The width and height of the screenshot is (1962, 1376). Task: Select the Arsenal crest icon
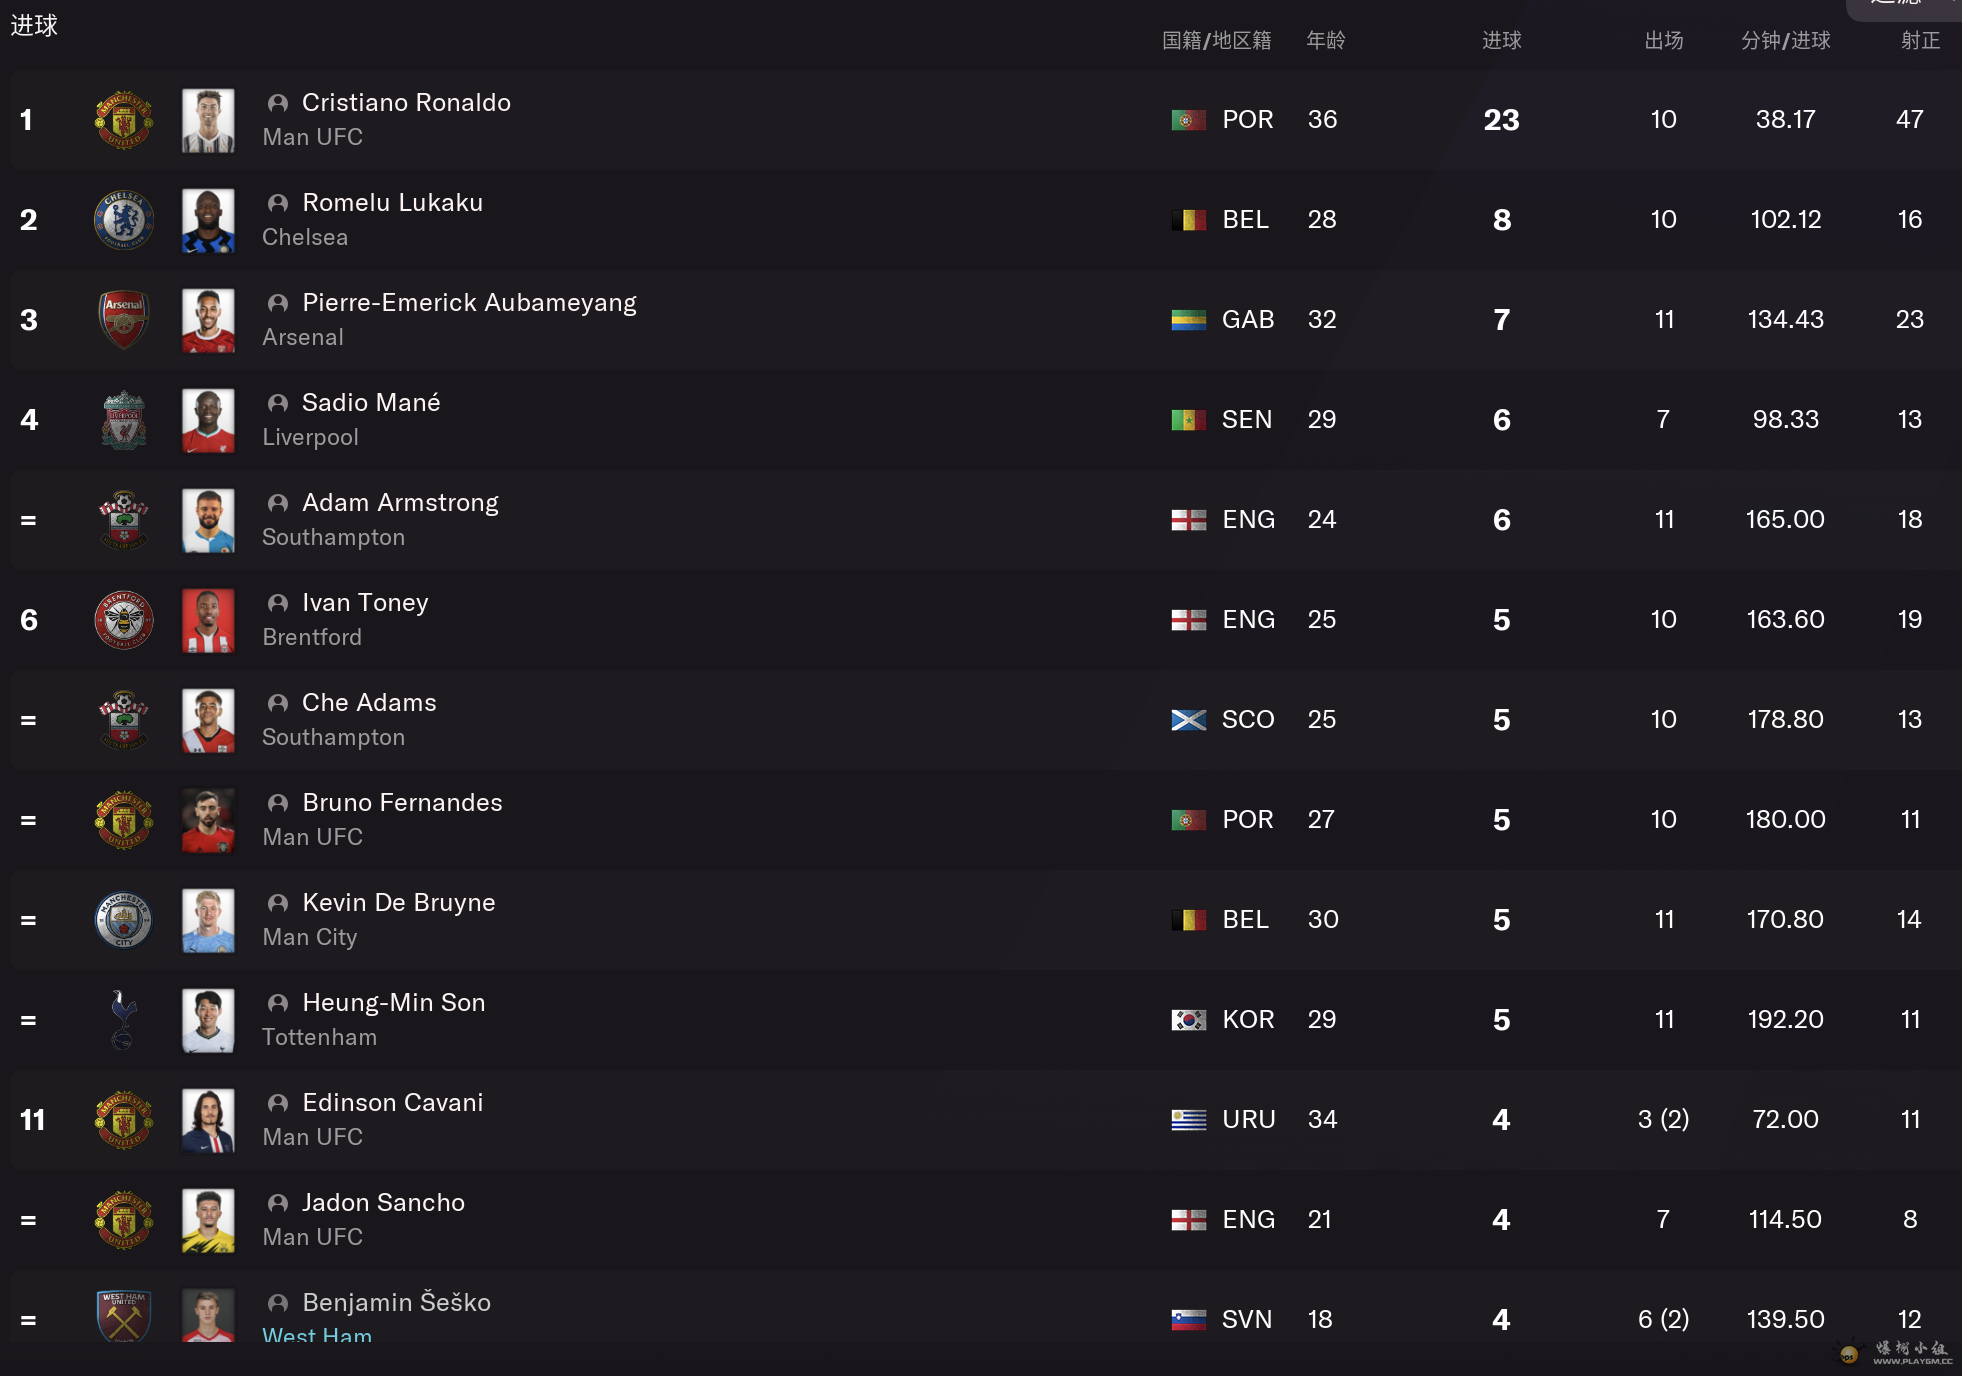click(x=124, y=320)
